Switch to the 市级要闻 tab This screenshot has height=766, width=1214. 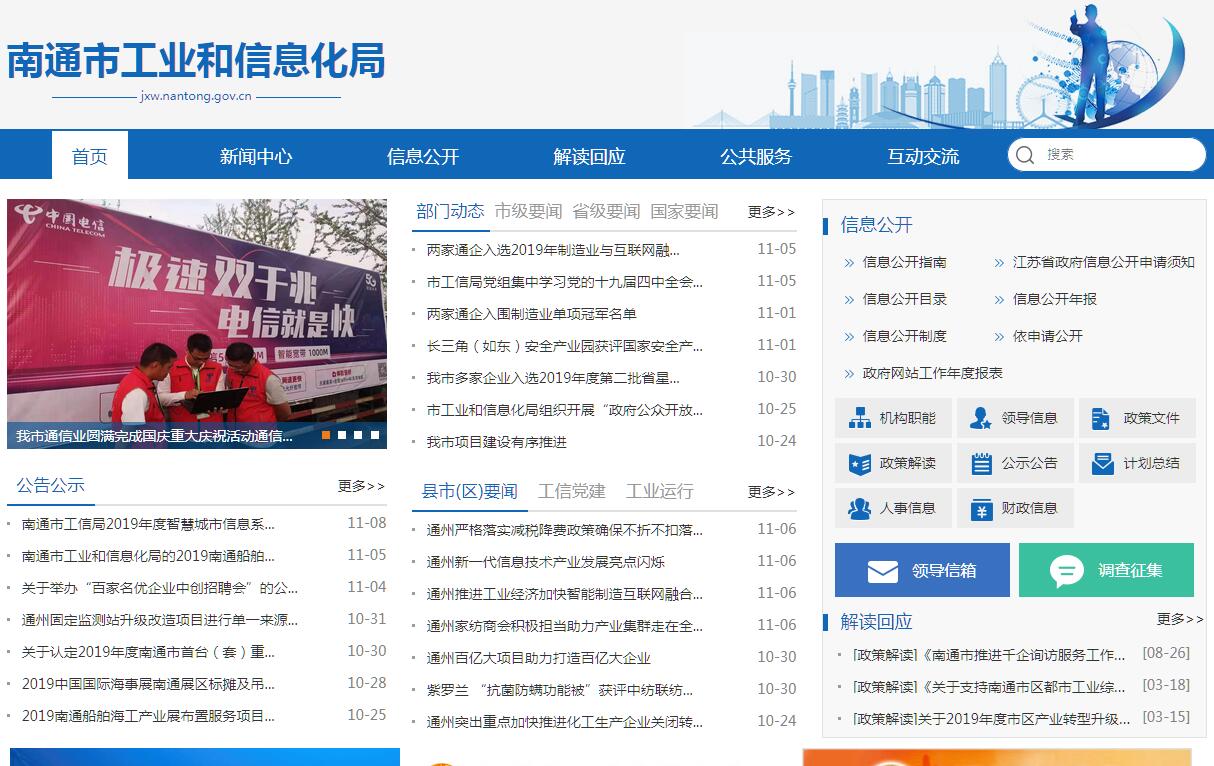pyautogui.click(x=528, y=212)
